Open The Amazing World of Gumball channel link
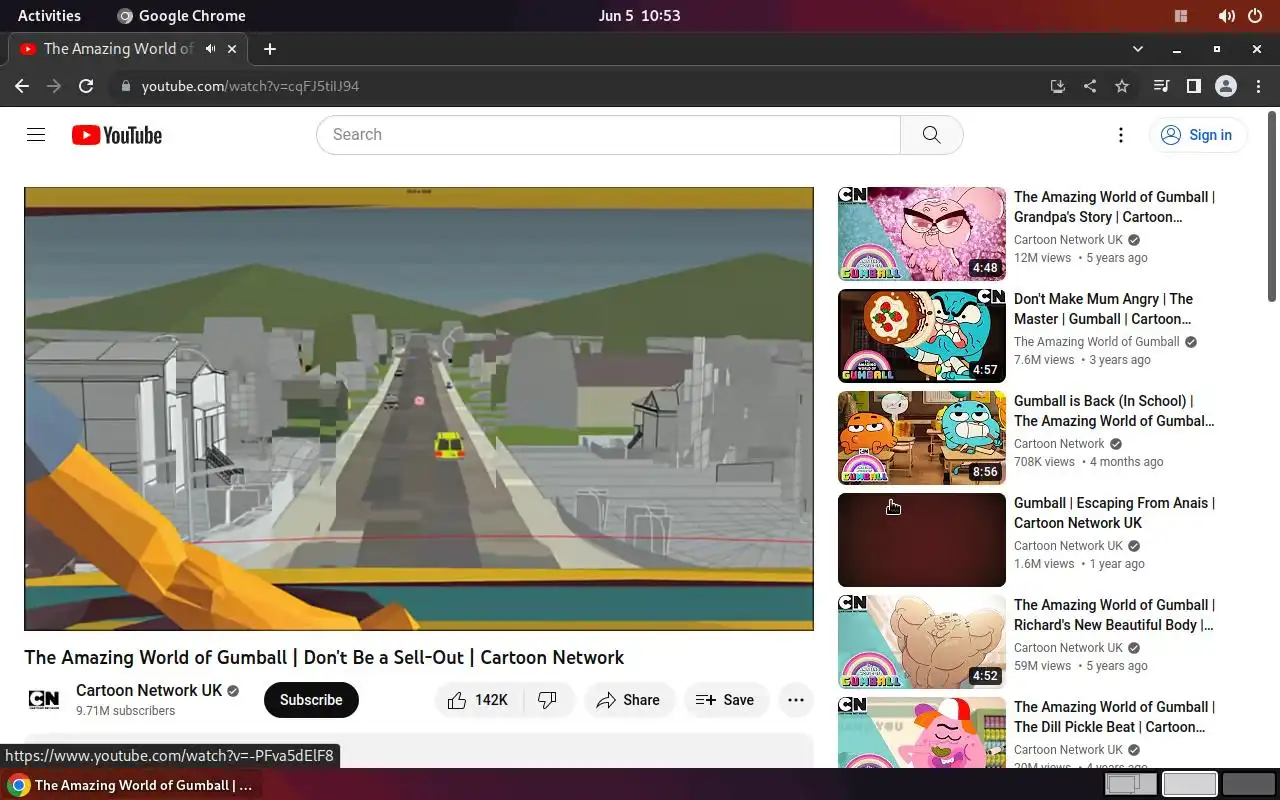This screenshot has height=800, width=1280. point(1097,342)
